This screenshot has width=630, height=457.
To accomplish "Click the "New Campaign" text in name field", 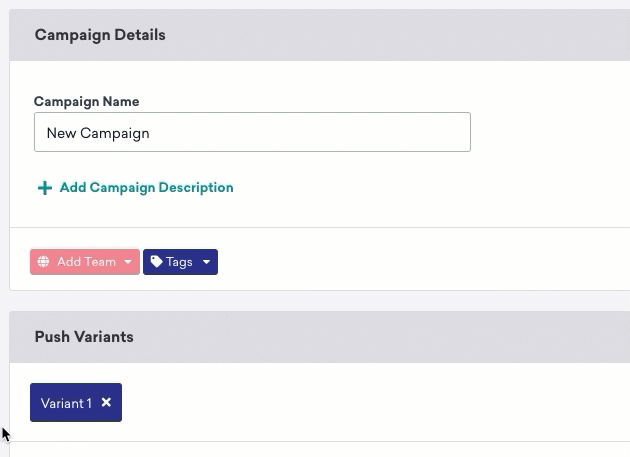I will pyautogui.click(x=98, y=133).
